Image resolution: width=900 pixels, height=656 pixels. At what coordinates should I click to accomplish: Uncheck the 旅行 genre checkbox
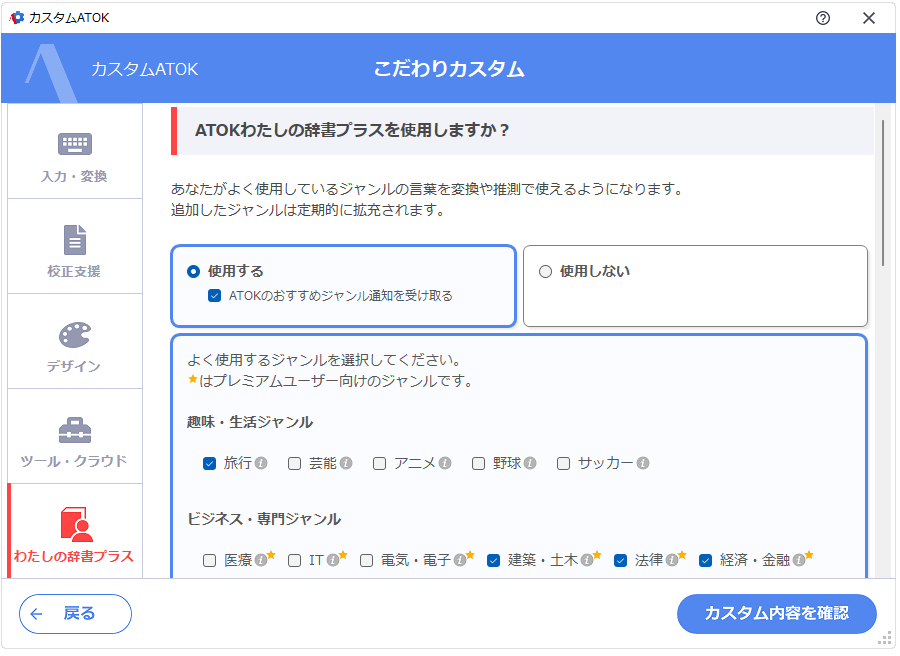coord(210,463)
